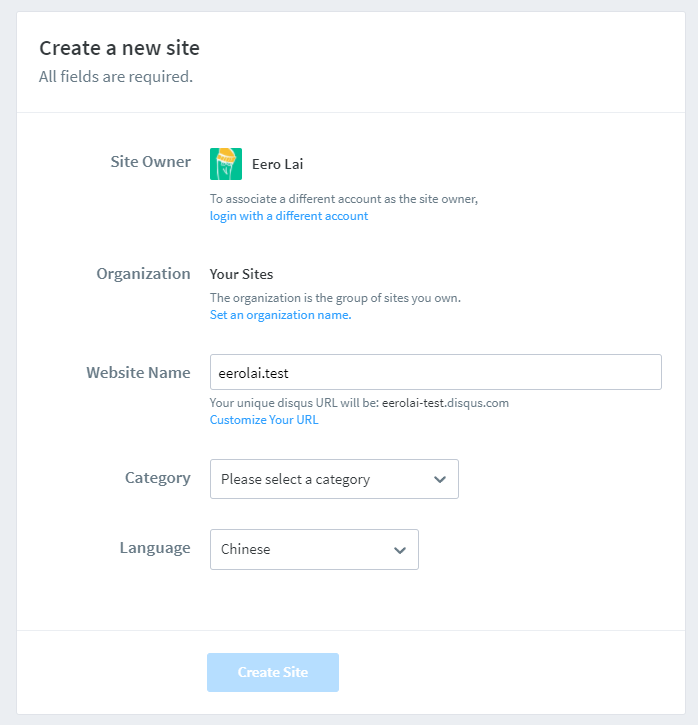Click the chevron arrow in the Language dropdown
Viewport: 698px width, 725px height.
click(x=400, y=550)
